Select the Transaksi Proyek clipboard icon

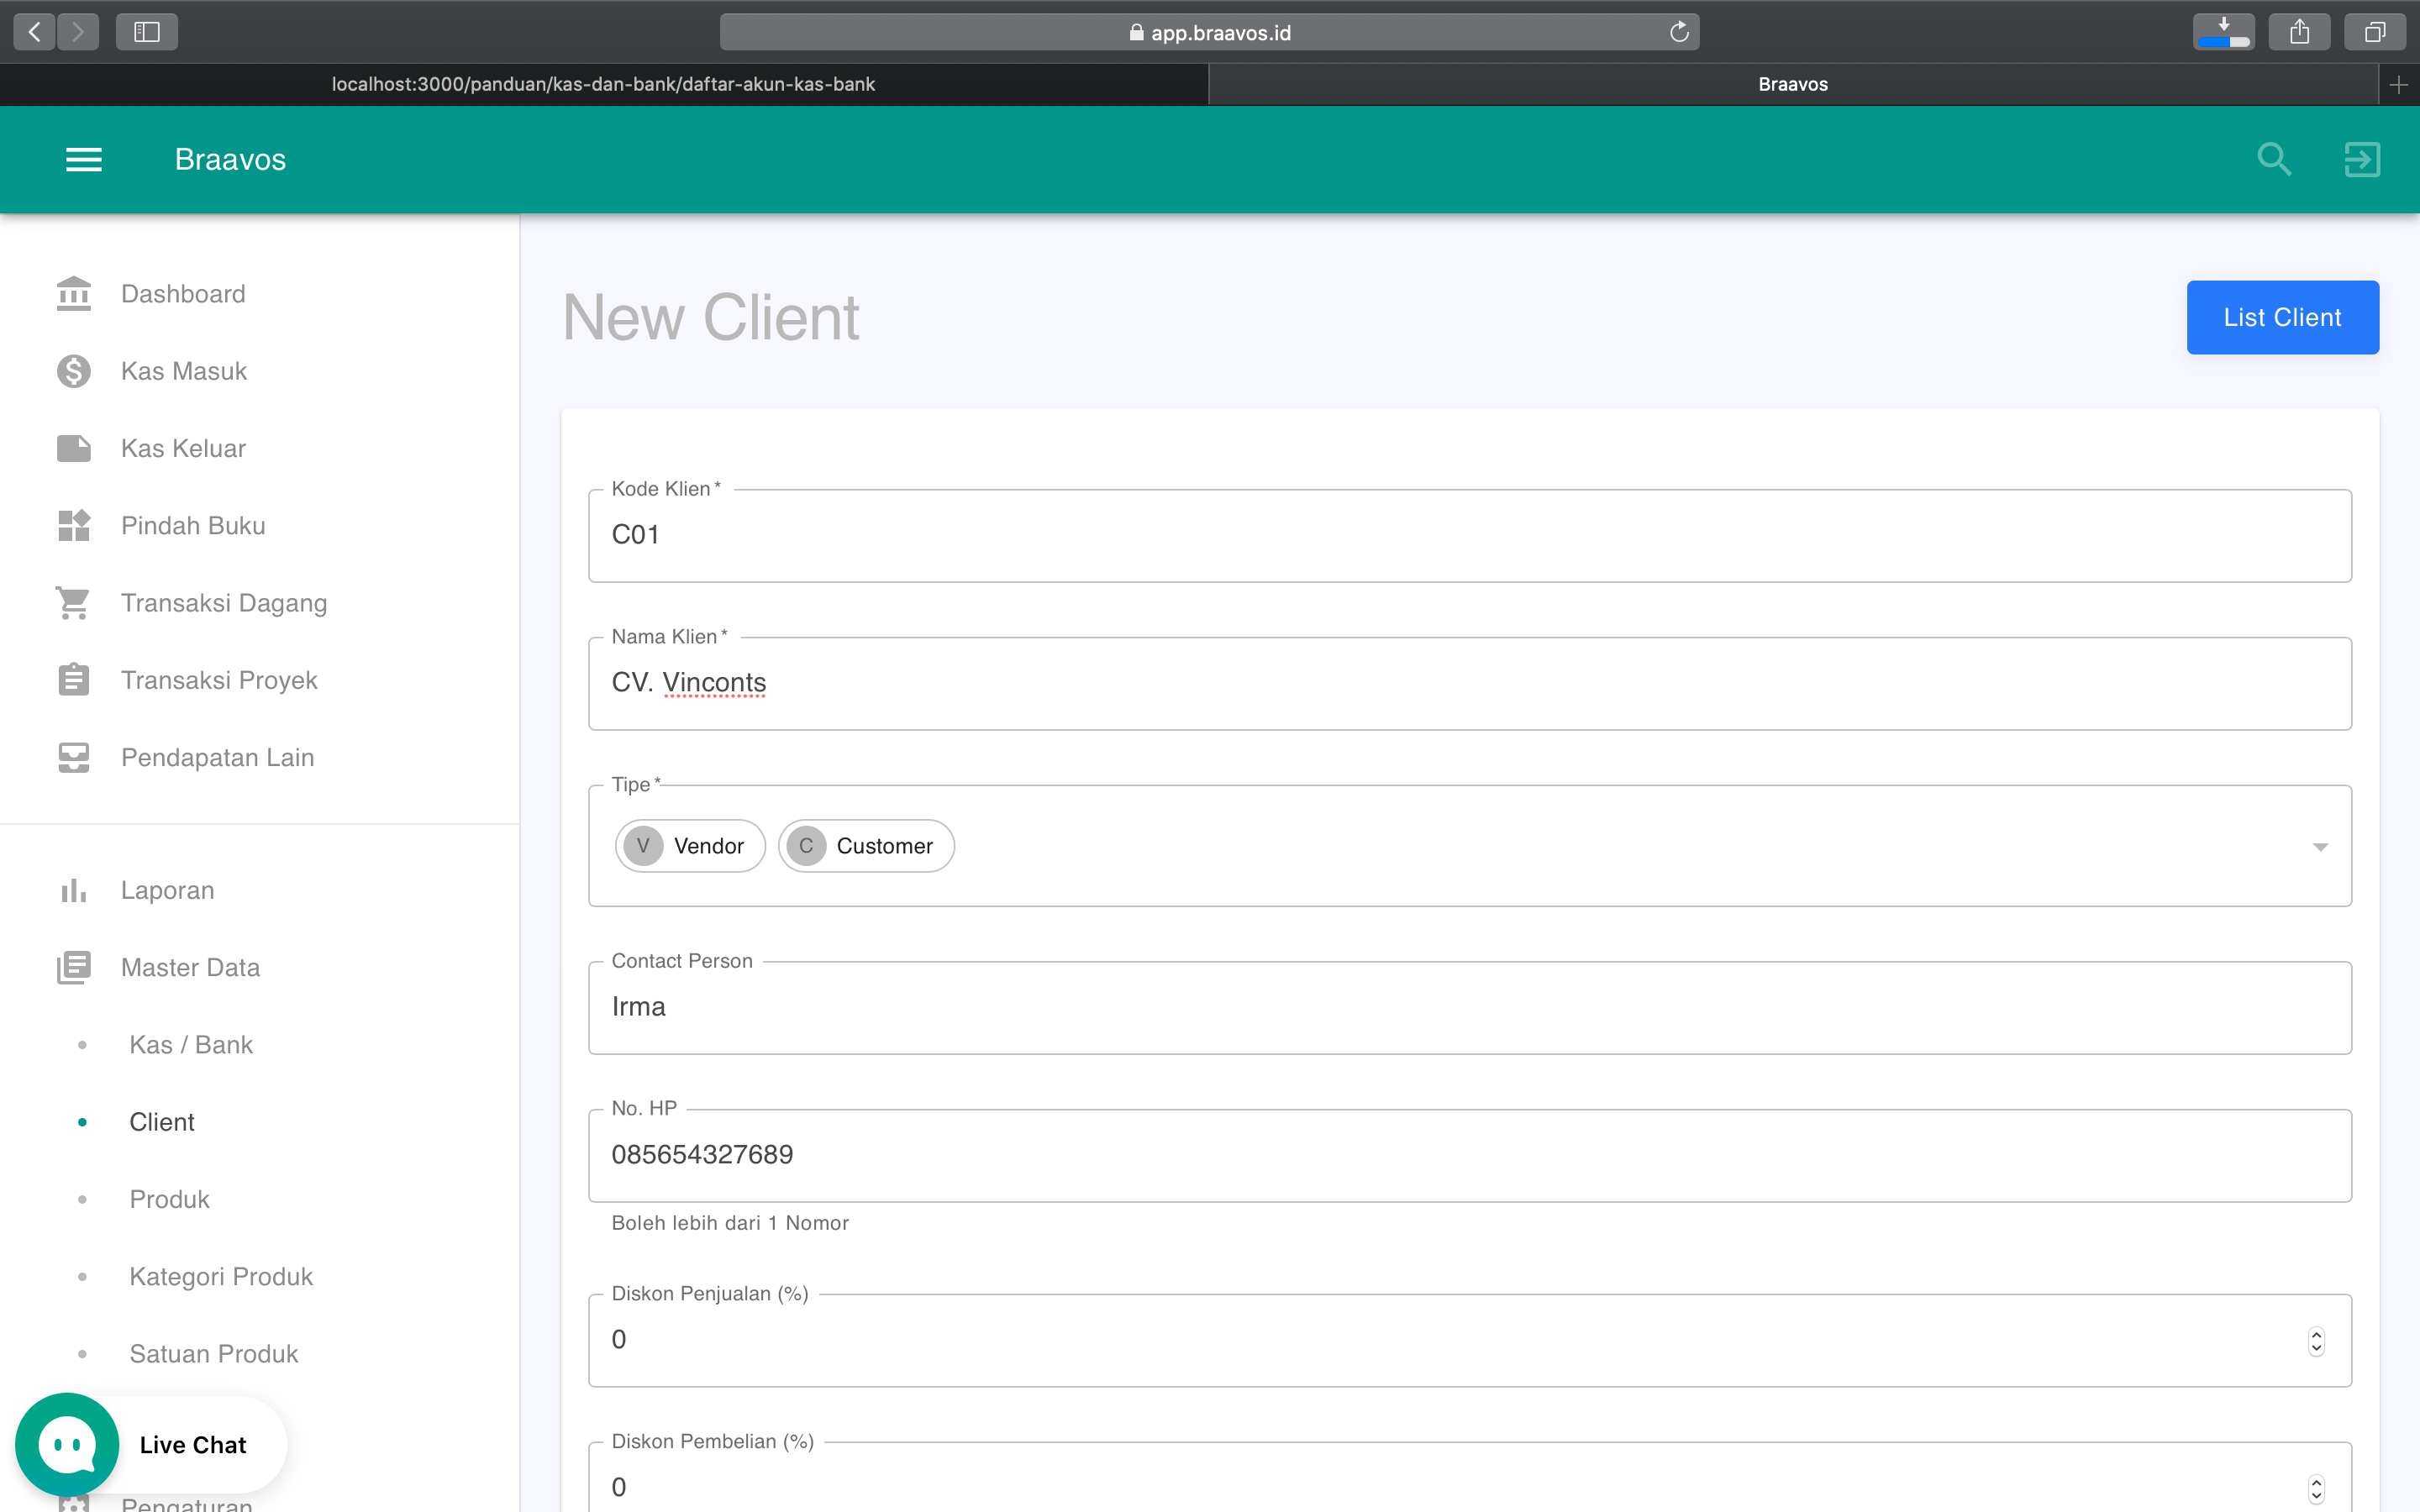point(72,679)
